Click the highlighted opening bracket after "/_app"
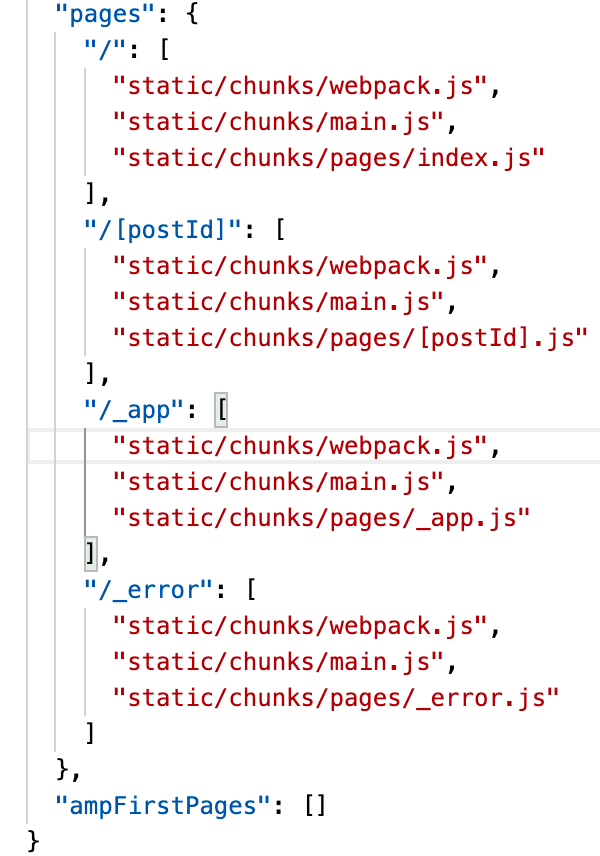 coord(221,410)
